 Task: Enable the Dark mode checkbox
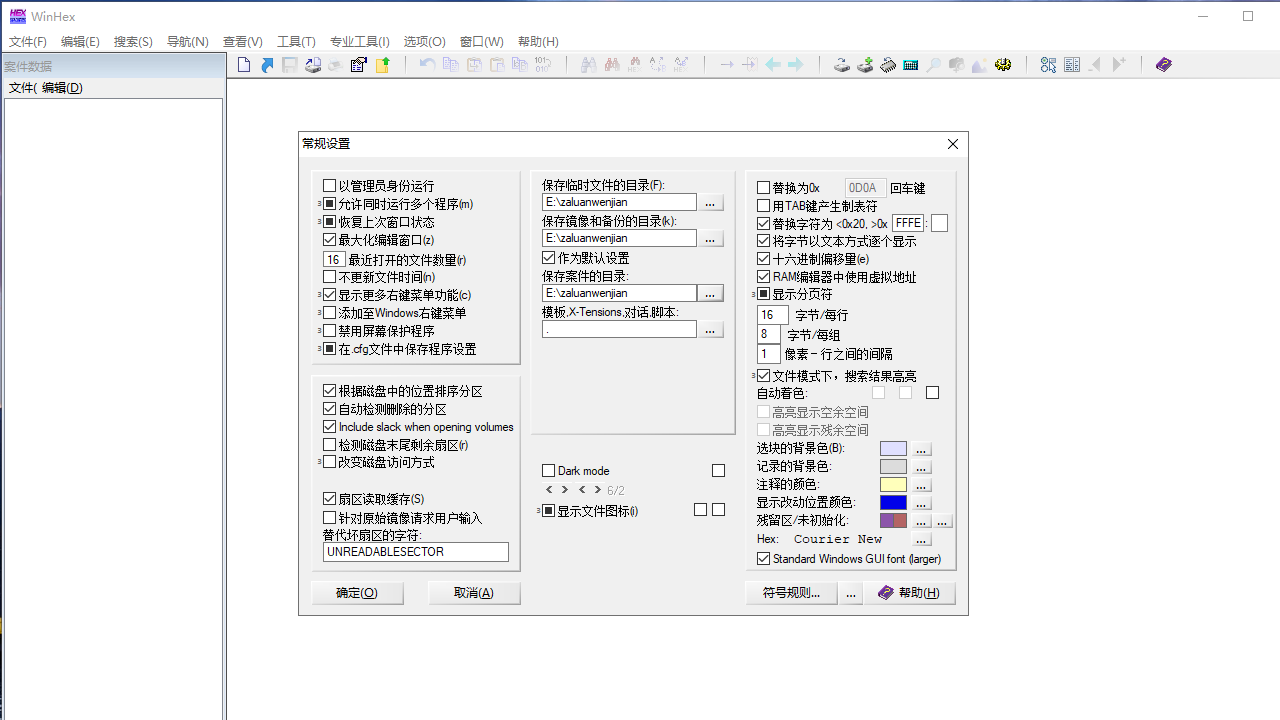pyautogui.click(x=549, y=470)
